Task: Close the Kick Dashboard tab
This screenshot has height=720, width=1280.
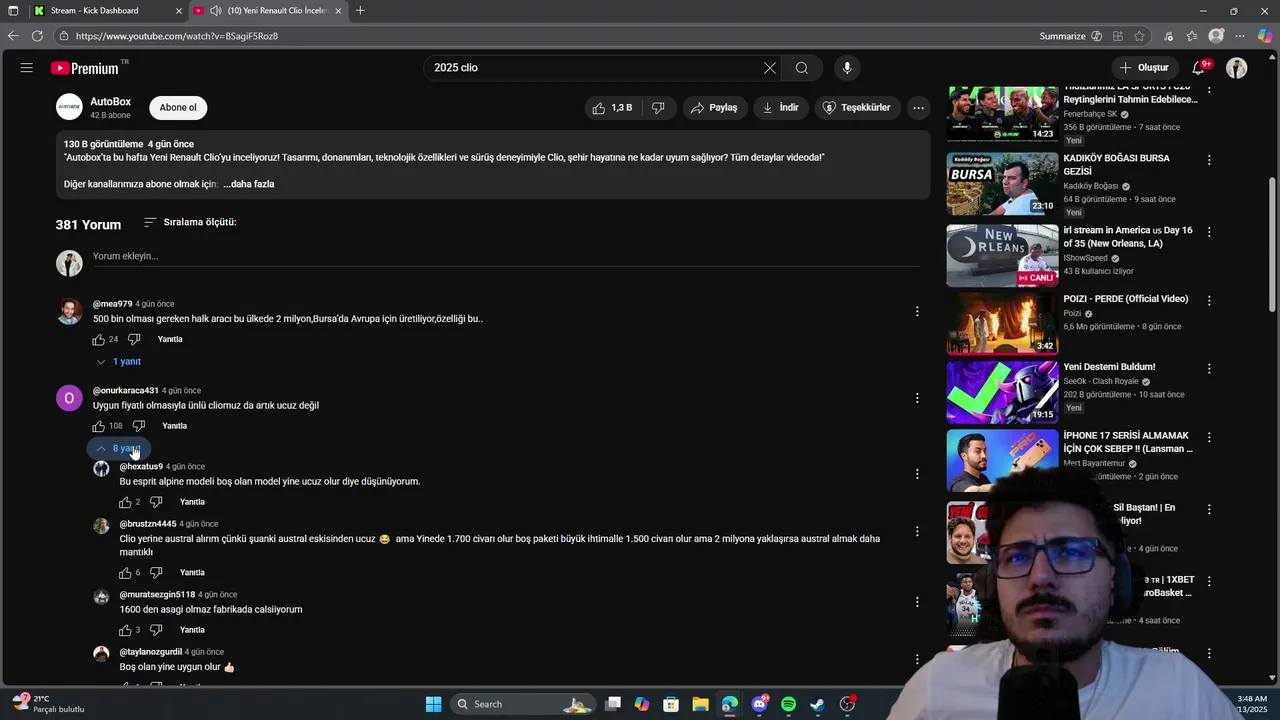Action: point(179,11)
